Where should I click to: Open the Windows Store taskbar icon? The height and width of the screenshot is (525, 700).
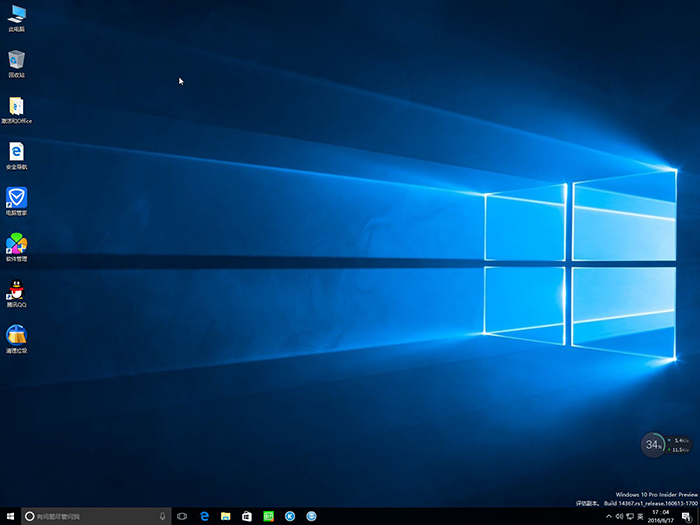click(246, 516)
